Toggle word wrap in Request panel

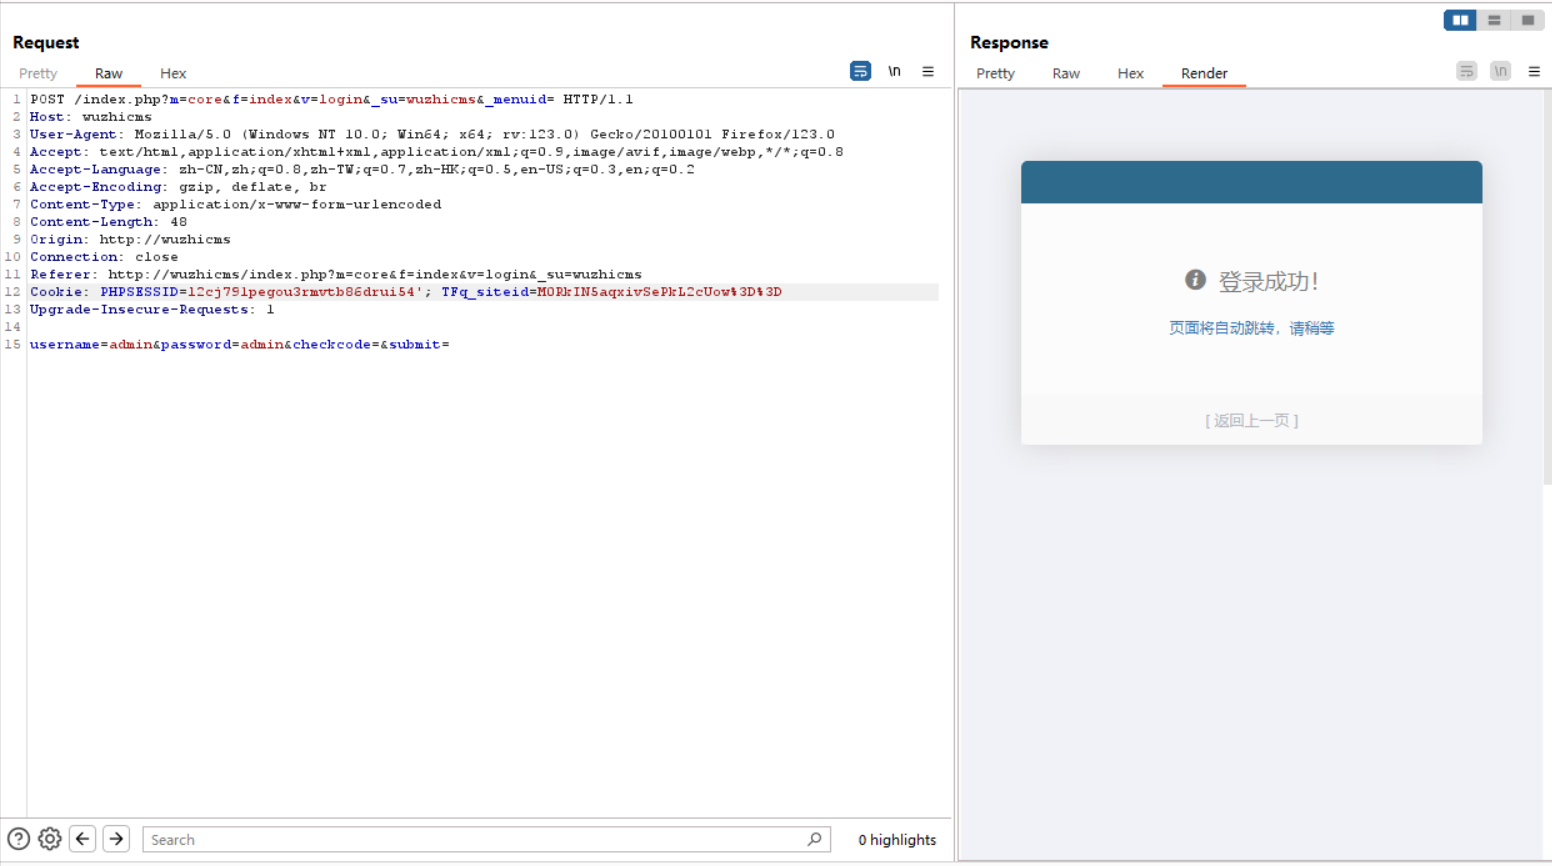860,71
